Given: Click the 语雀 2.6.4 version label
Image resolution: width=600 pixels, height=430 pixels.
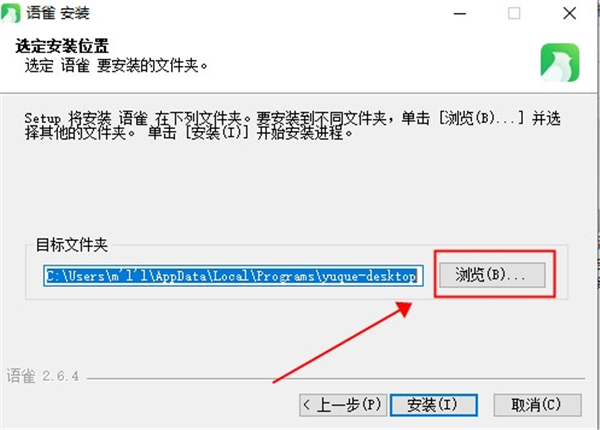Looking at the screenshot, I should click(42, 376).
